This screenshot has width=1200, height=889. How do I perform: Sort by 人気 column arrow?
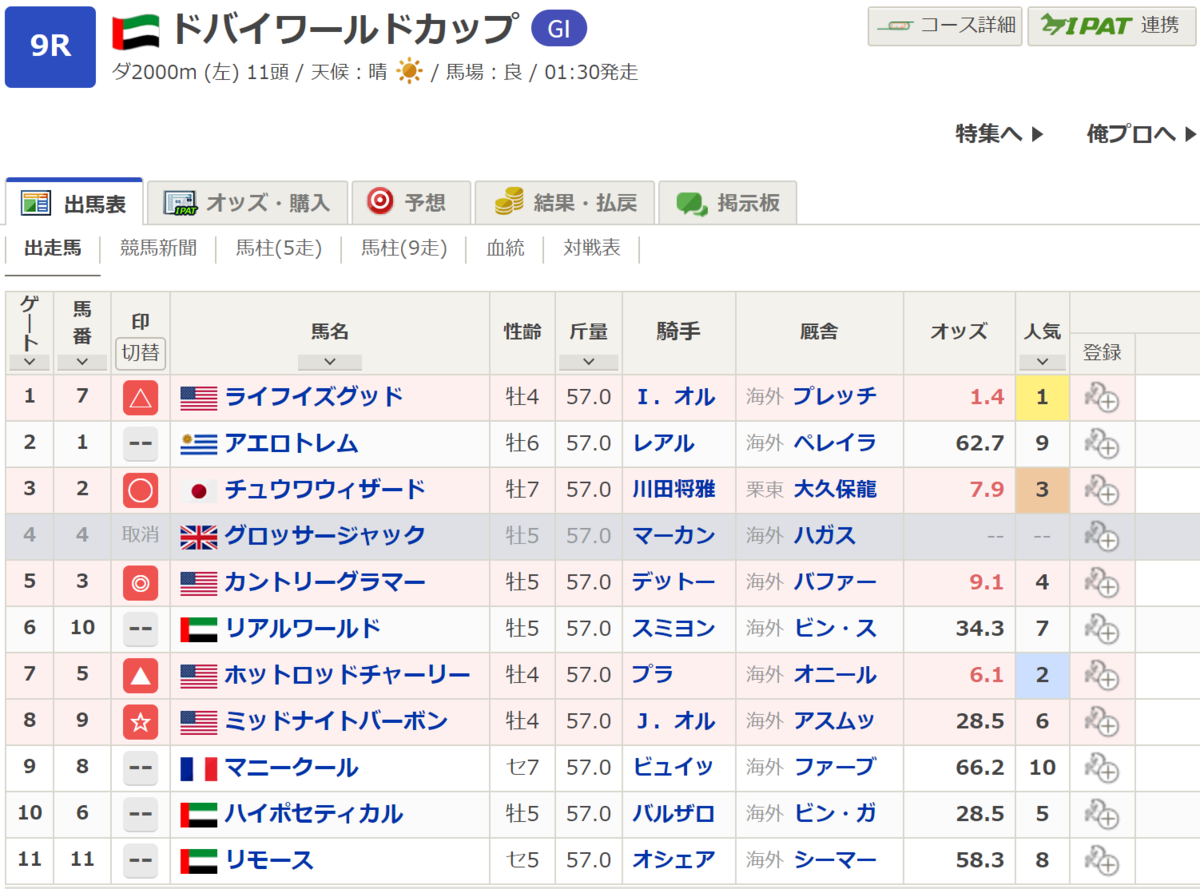(x=1042, y=362)
